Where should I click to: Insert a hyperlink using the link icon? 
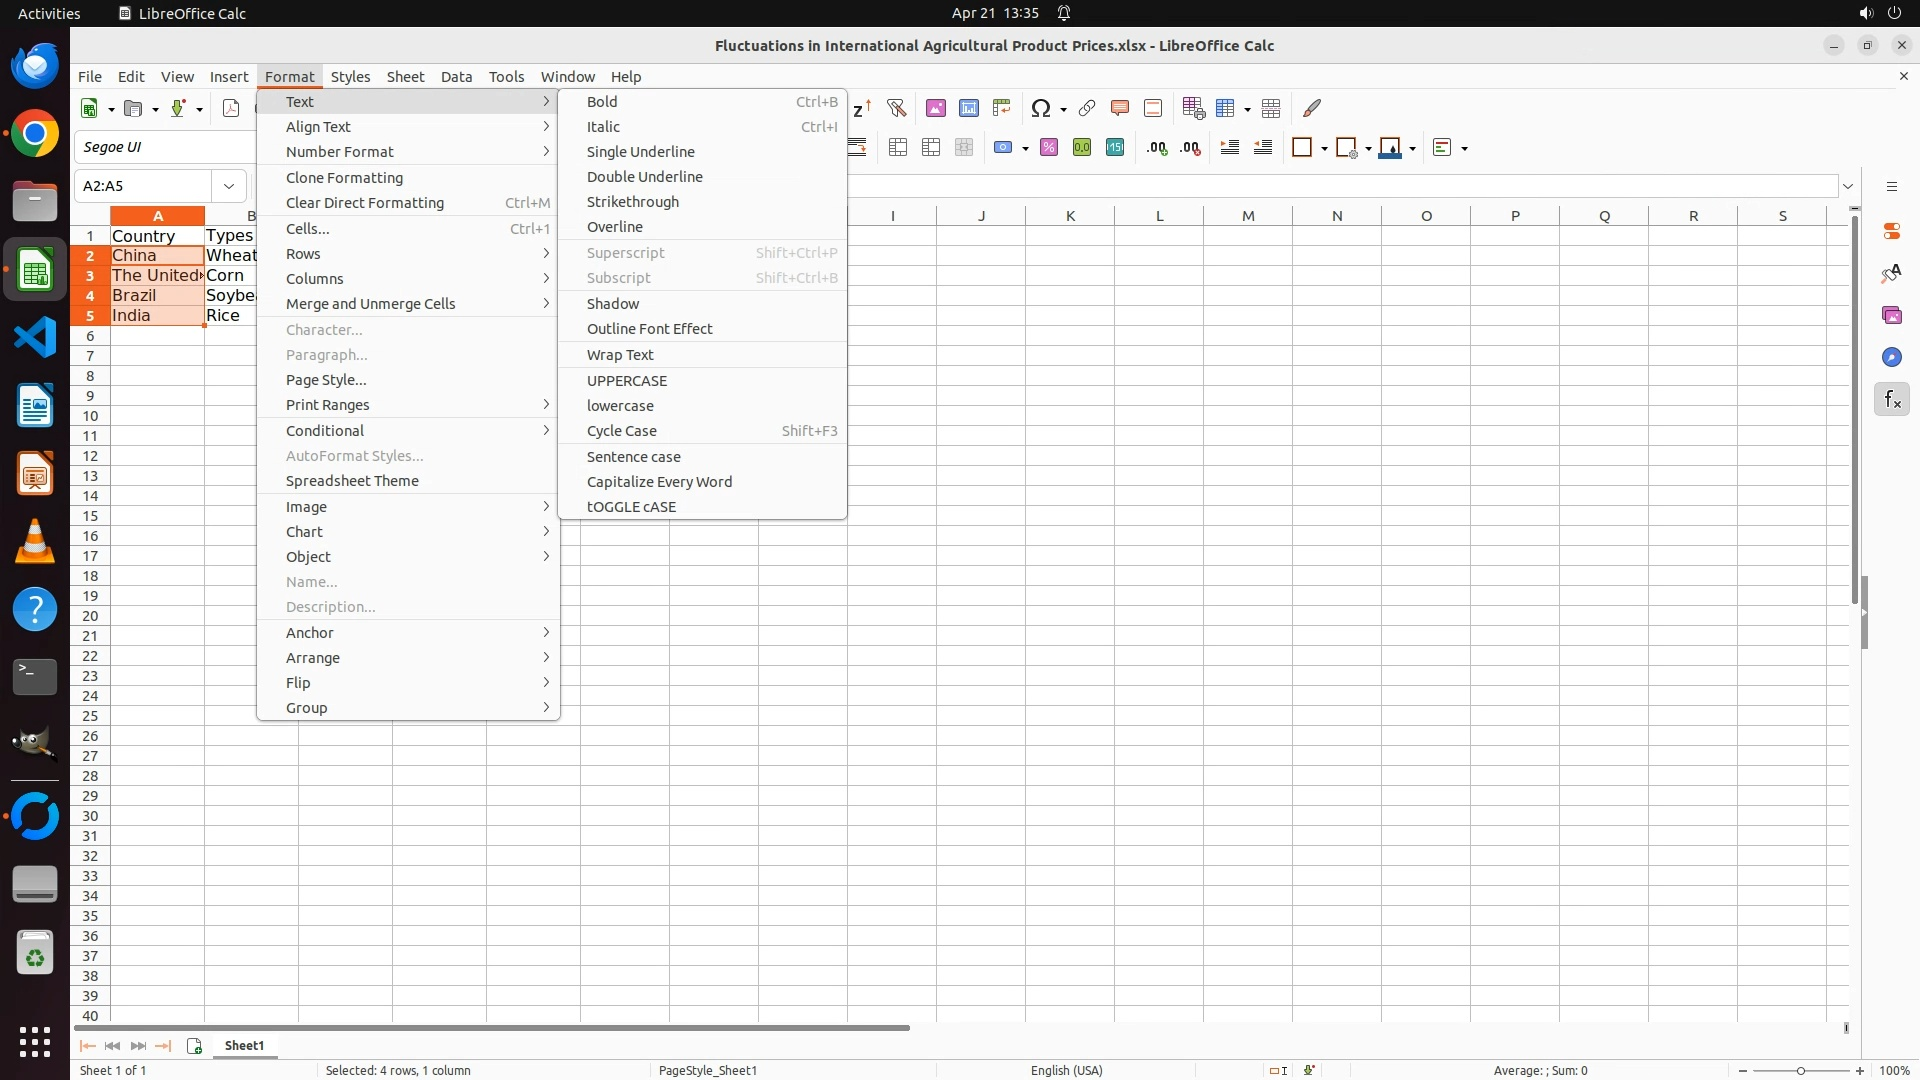tap(1087, 108)
